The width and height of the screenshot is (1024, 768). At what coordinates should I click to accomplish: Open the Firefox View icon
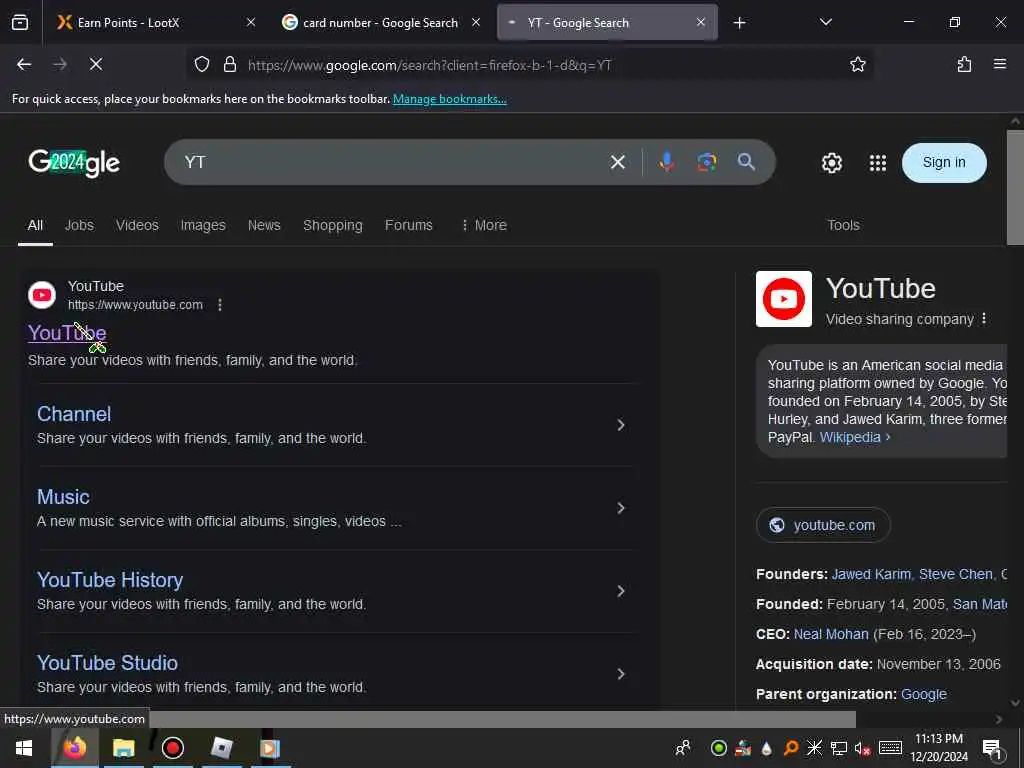click(20, 22)
